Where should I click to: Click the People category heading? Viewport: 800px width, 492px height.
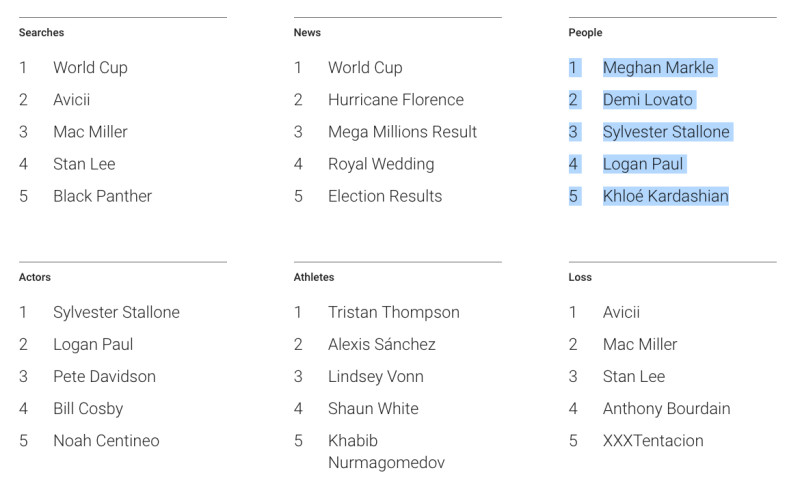(585, 32)
